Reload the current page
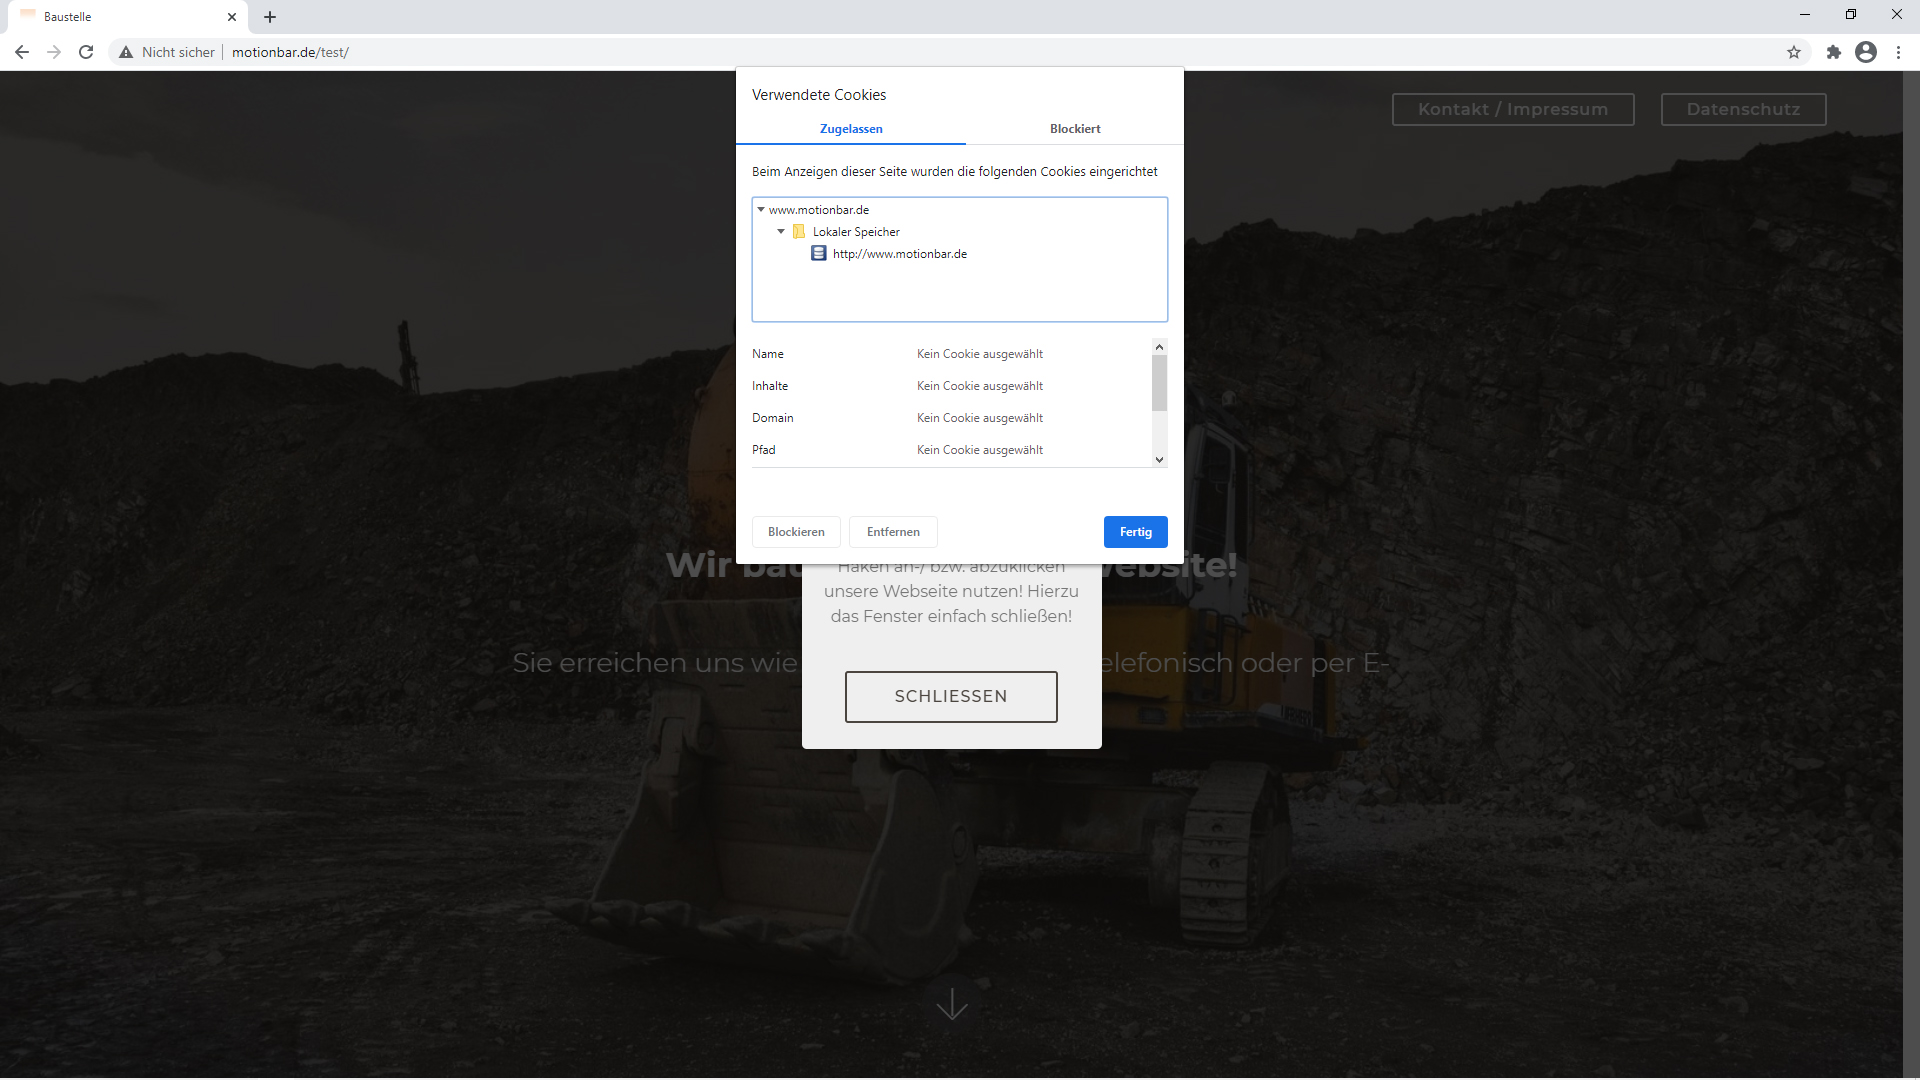Viewport: 1920px width, 1080px height. pos(86,52)
